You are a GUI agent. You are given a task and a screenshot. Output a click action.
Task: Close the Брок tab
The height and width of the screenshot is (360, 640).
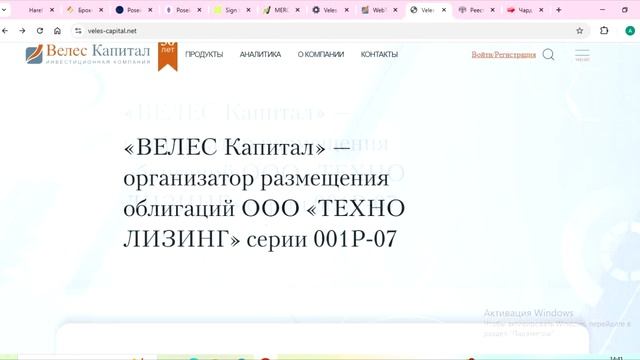101,10
